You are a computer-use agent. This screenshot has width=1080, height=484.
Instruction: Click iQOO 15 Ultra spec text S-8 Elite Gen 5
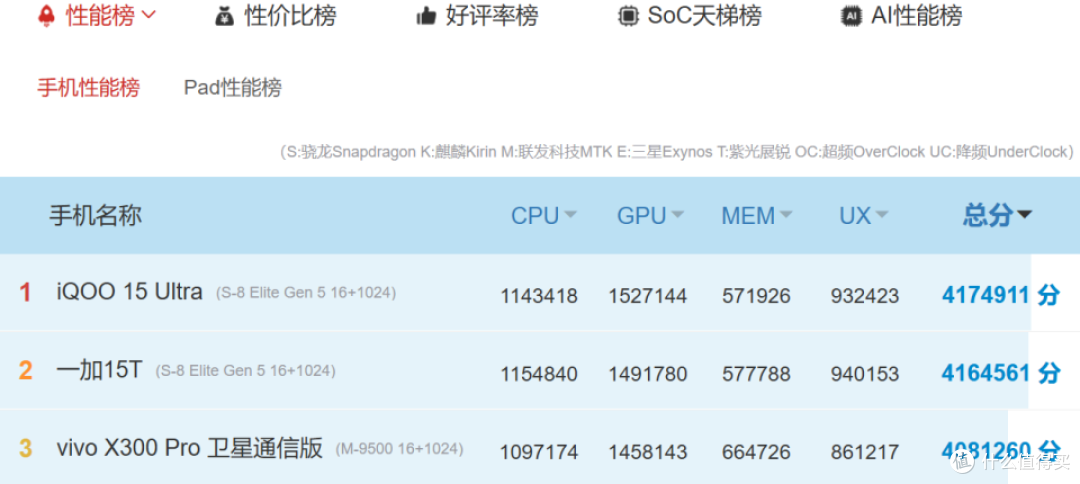[x=306, y=293]
